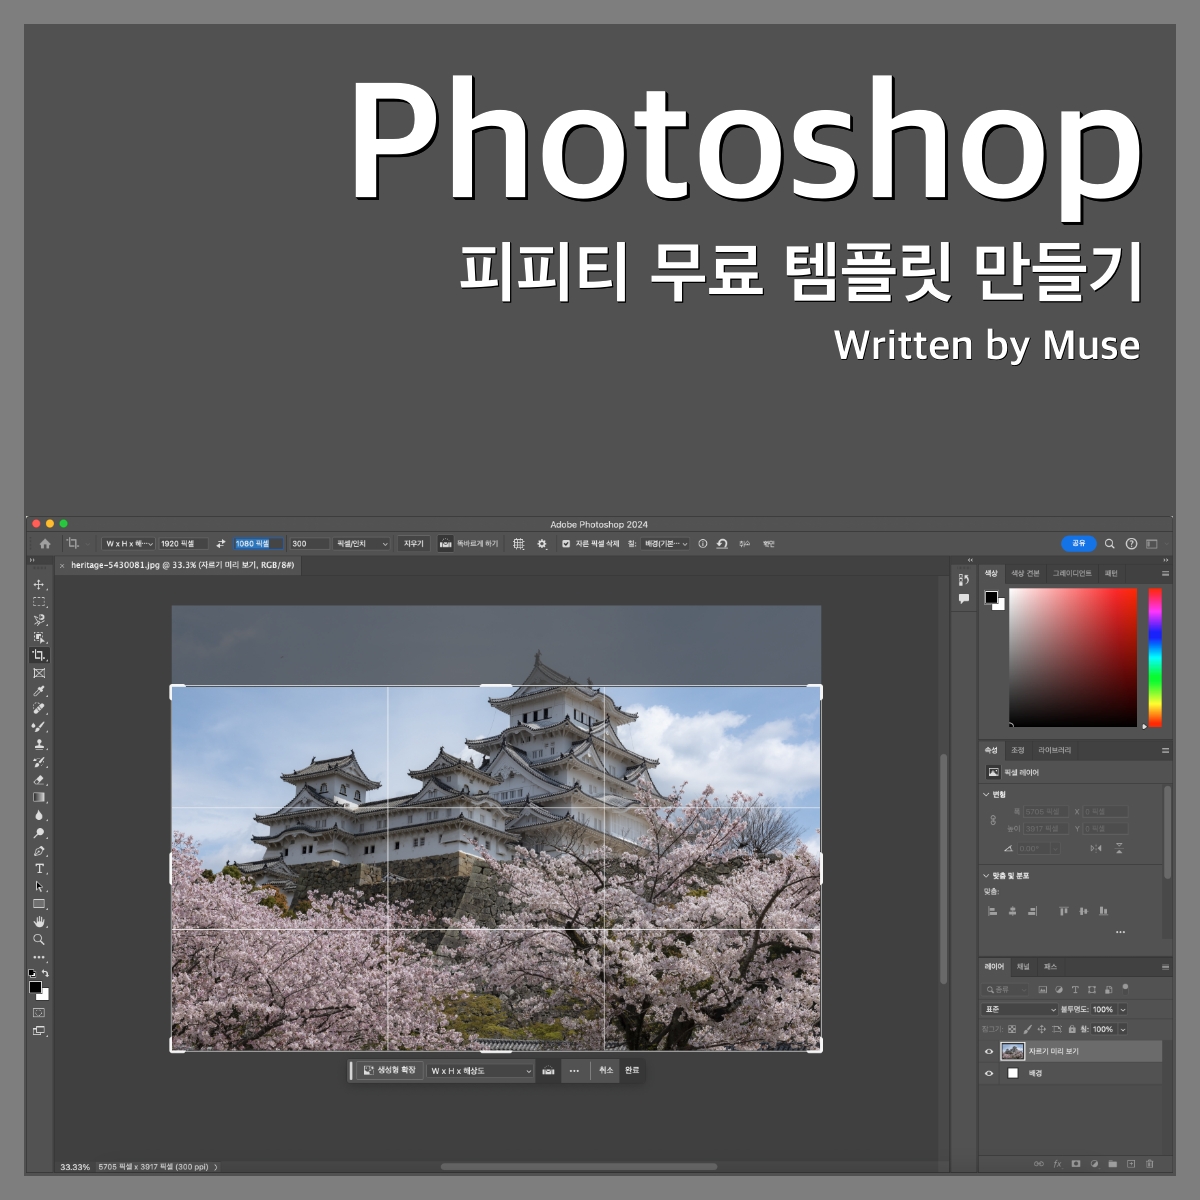Image resolution: width=1200 pixels, height=1200 pixels.
Task: Click the 똑바르게 하기 straighten button
Action: [x=468, y=544]
